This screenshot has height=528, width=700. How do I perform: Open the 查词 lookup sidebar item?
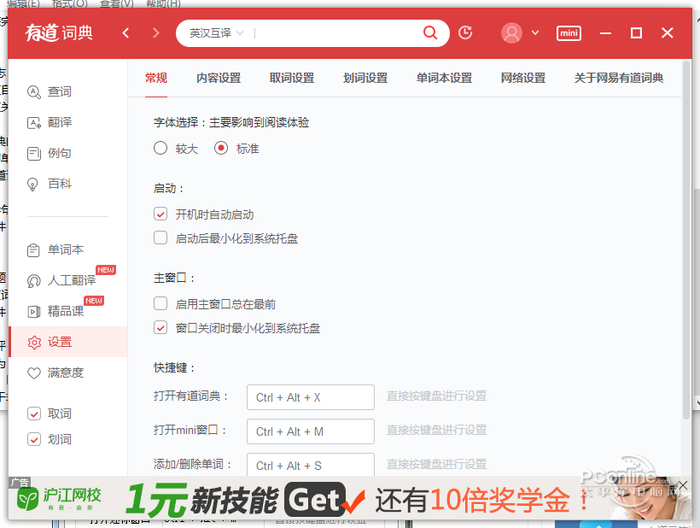(x=49, y=92)
